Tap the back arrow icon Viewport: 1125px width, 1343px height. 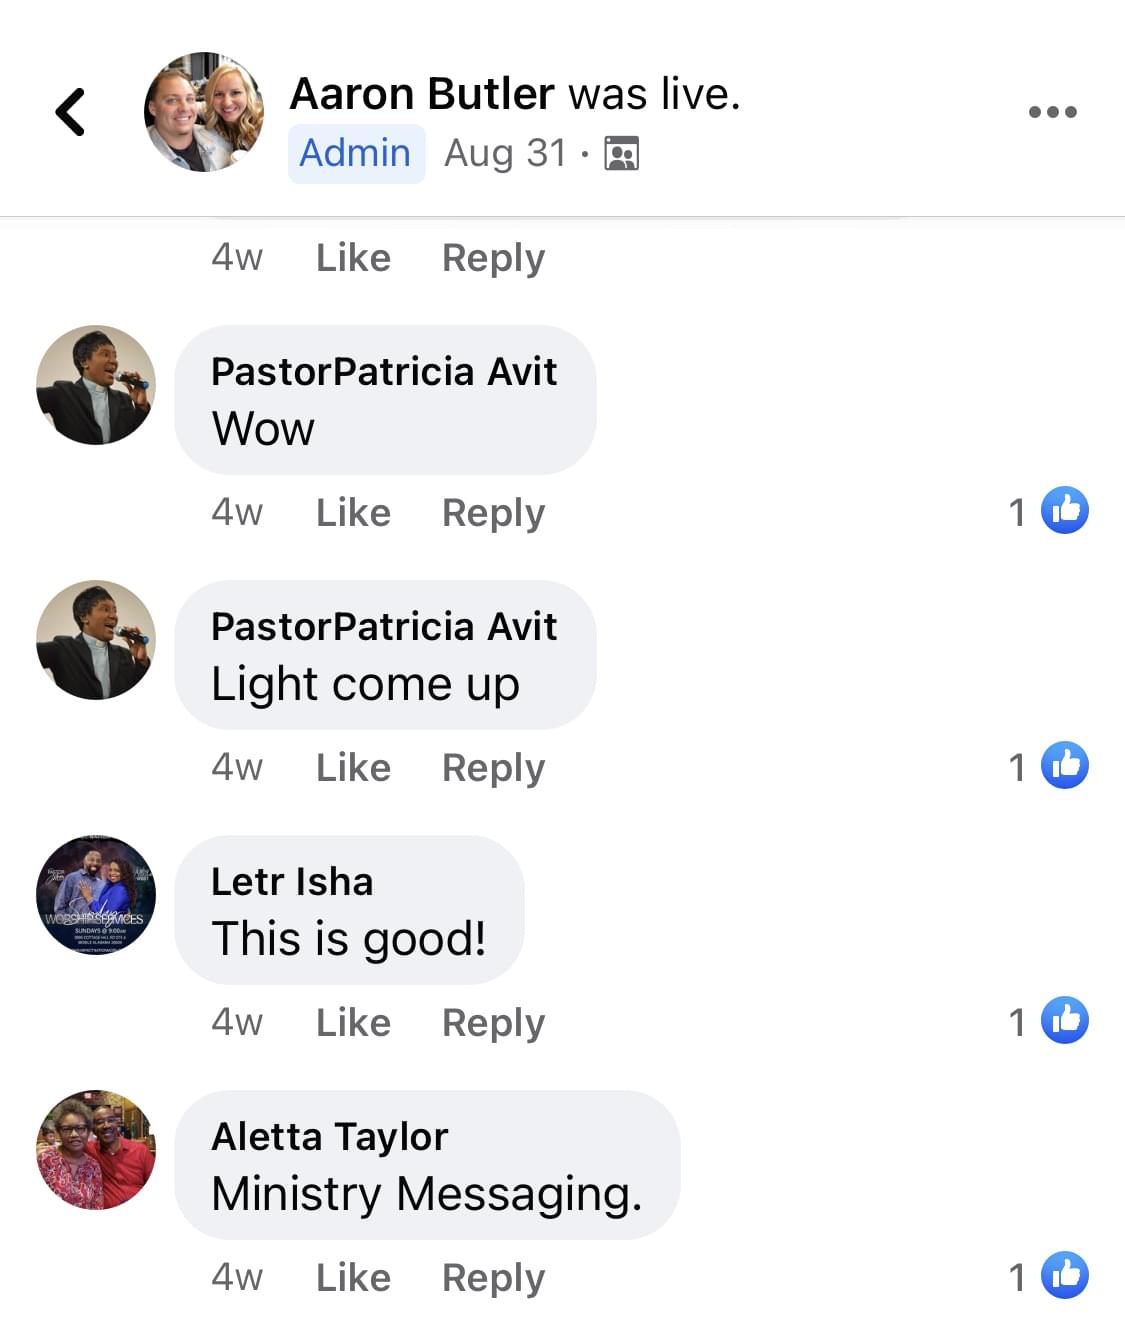pos(70,112)
